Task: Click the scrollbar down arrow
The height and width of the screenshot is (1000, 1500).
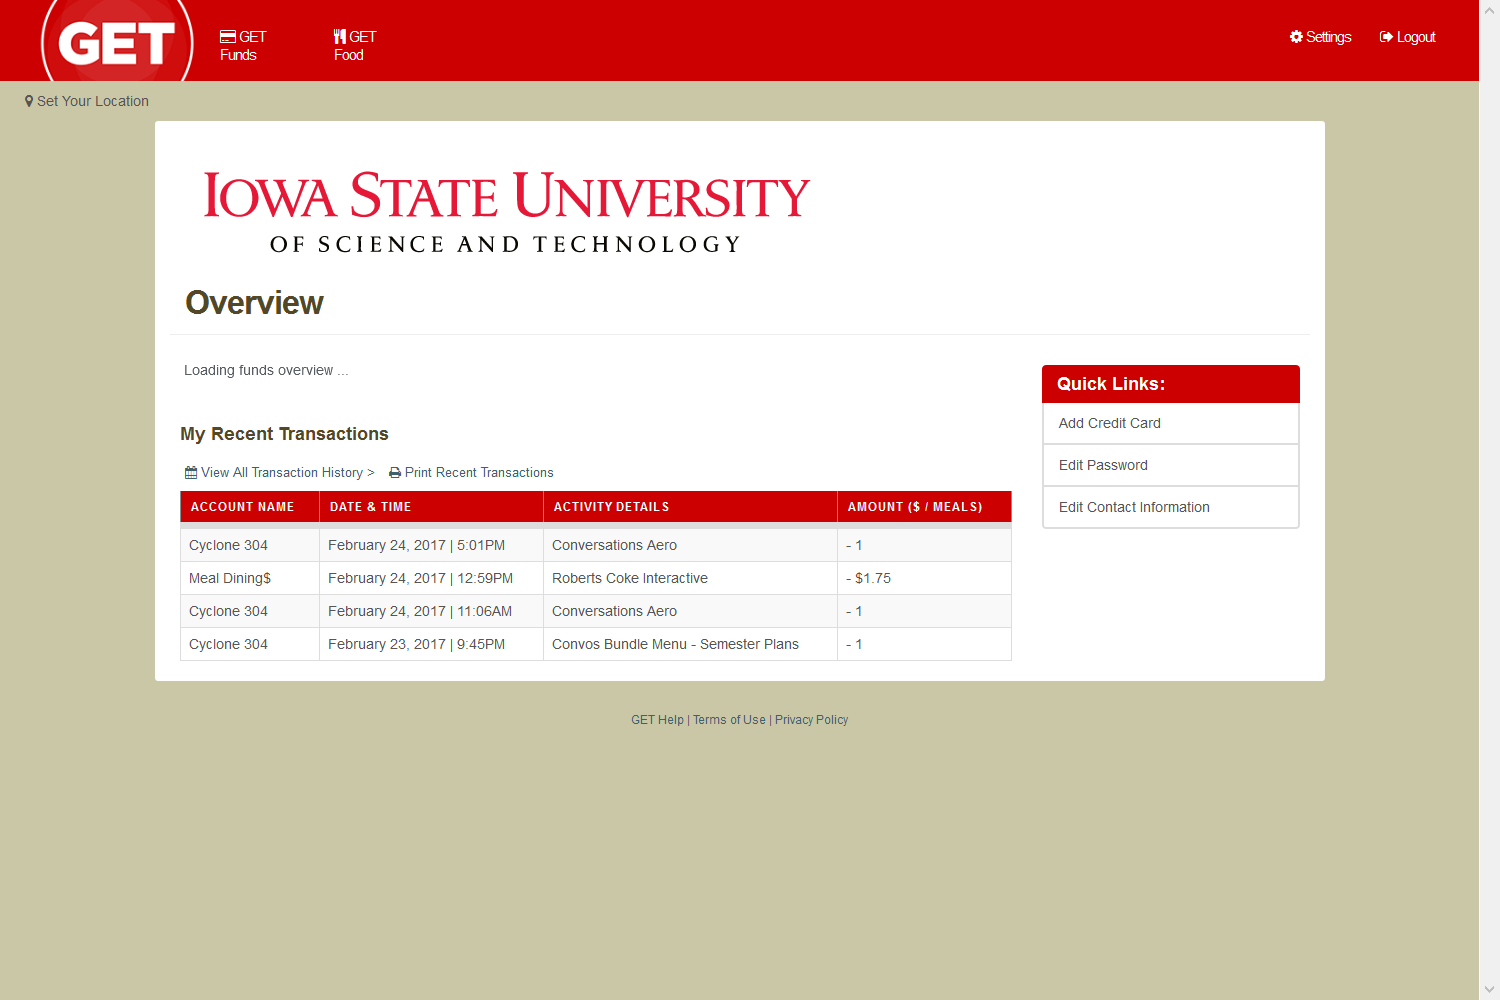Action: click(1489, 990)
